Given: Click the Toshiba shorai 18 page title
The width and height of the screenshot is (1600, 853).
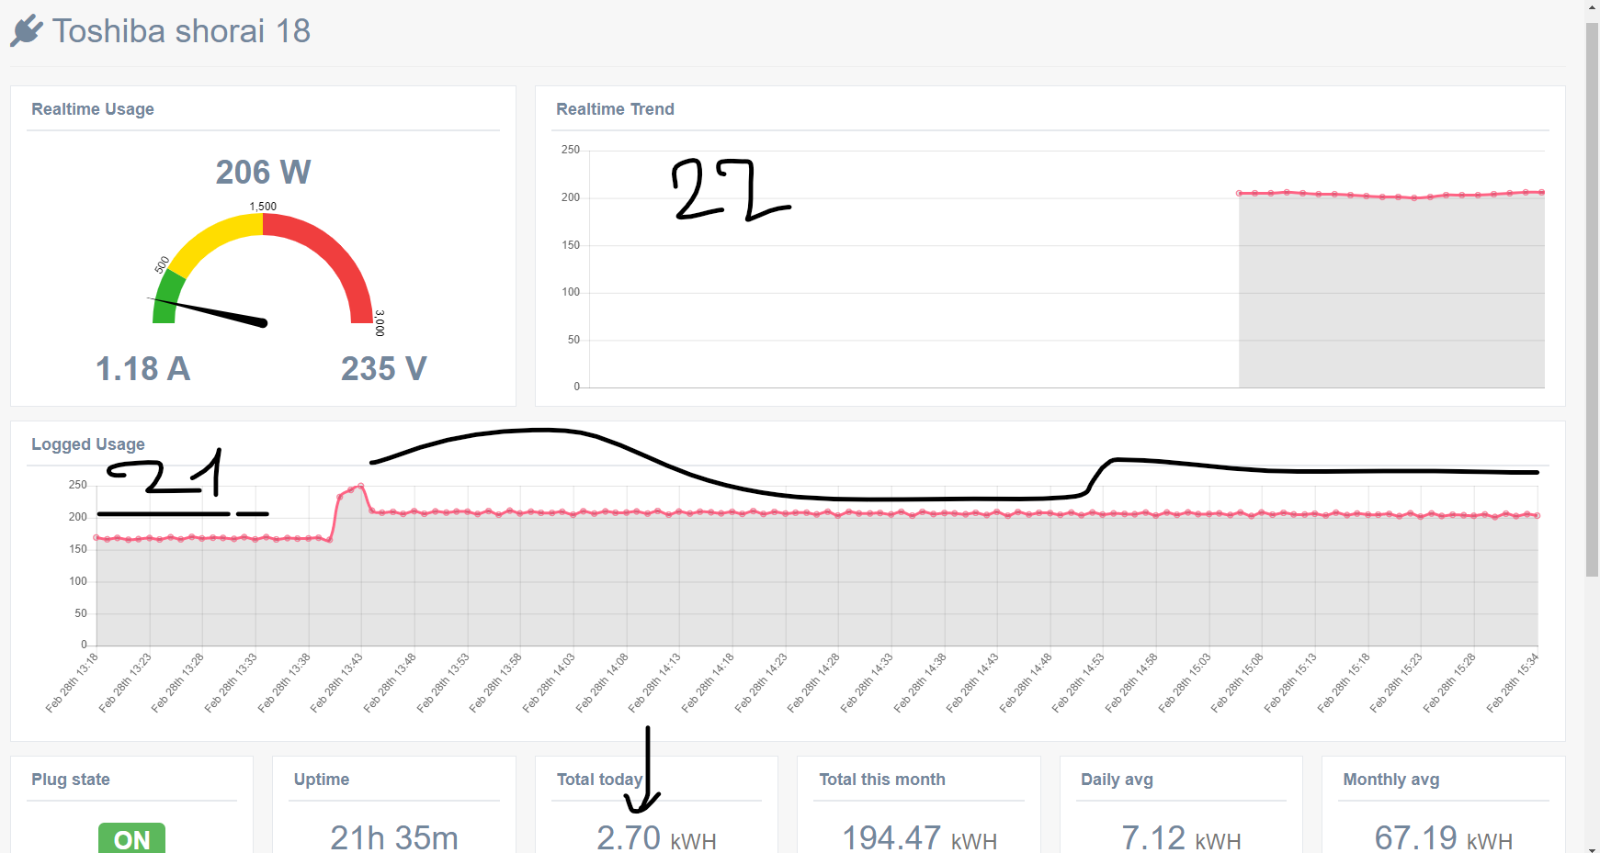Looking at the screenshot, I should pos(181,31).
